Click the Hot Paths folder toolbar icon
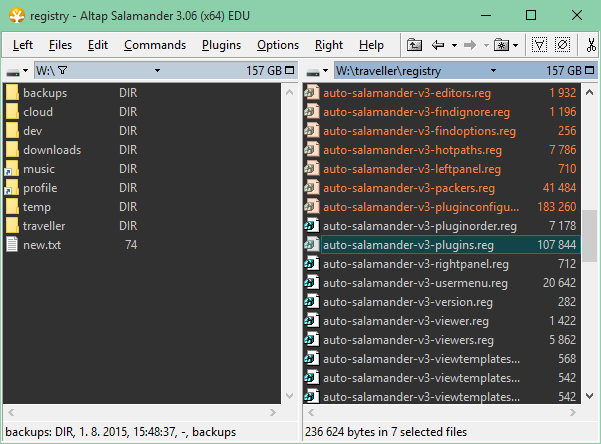Image resolution: width=601 pixels, height=444 pixels. tap(500, 45)
